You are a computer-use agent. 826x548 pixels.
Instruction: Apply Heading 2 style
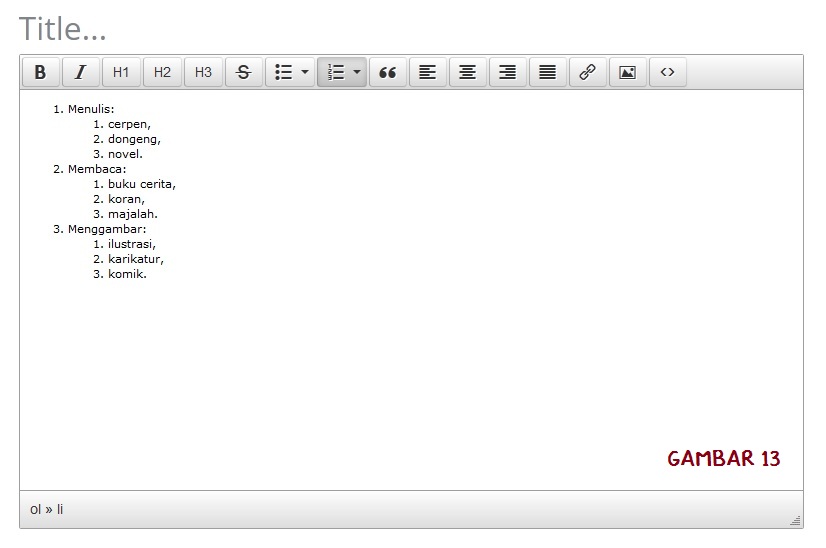(162, 72)
